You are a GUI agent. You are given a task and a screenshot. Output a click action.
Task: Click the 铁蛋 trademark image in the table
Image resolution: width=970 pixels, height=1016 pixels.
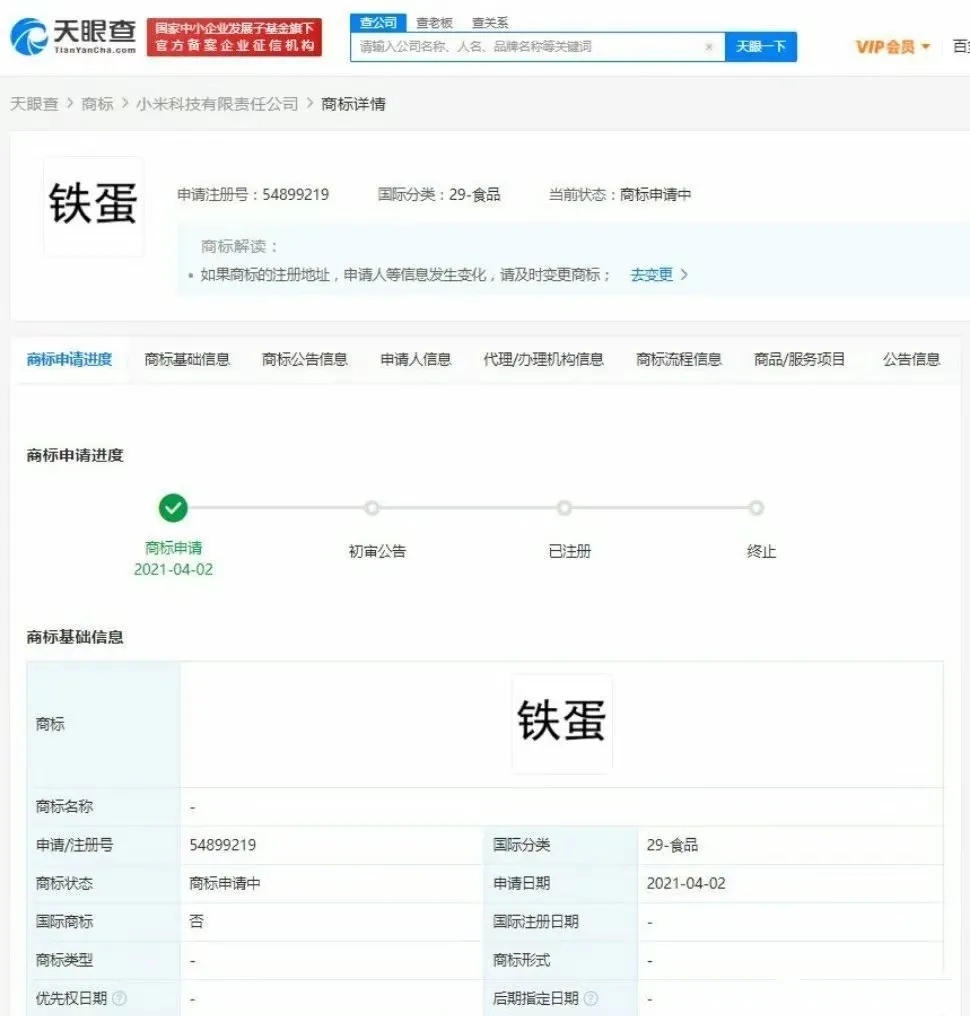coord(562,723)
